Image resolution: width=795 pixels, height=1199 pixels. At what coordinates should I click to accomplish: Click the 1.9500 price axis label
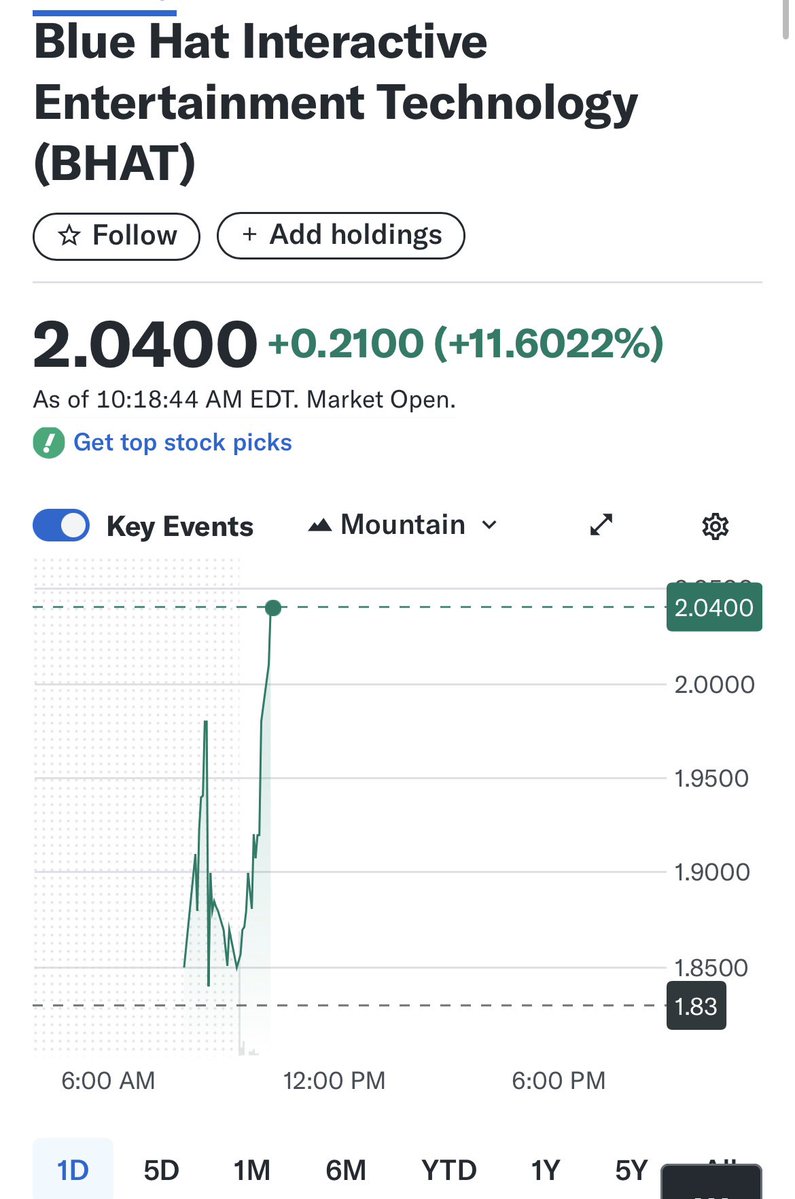pos(711,778)
